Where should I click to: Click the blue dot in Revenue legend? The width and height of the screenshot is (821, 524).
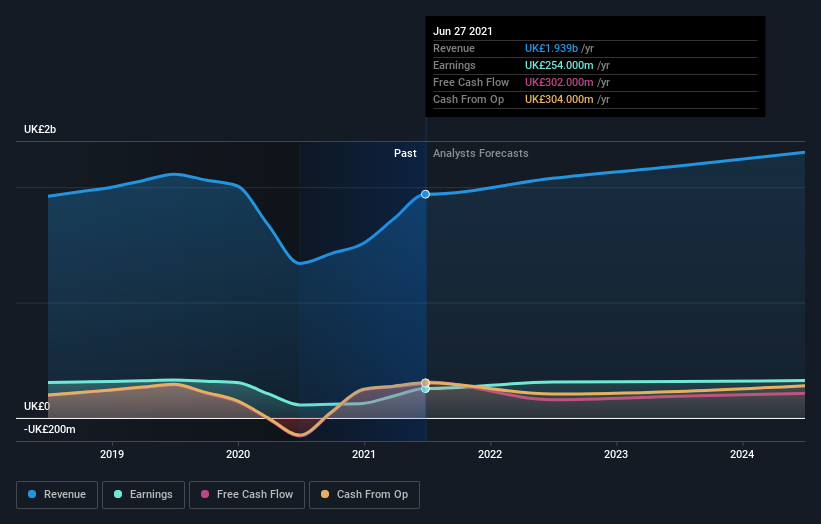coord(32,494)
